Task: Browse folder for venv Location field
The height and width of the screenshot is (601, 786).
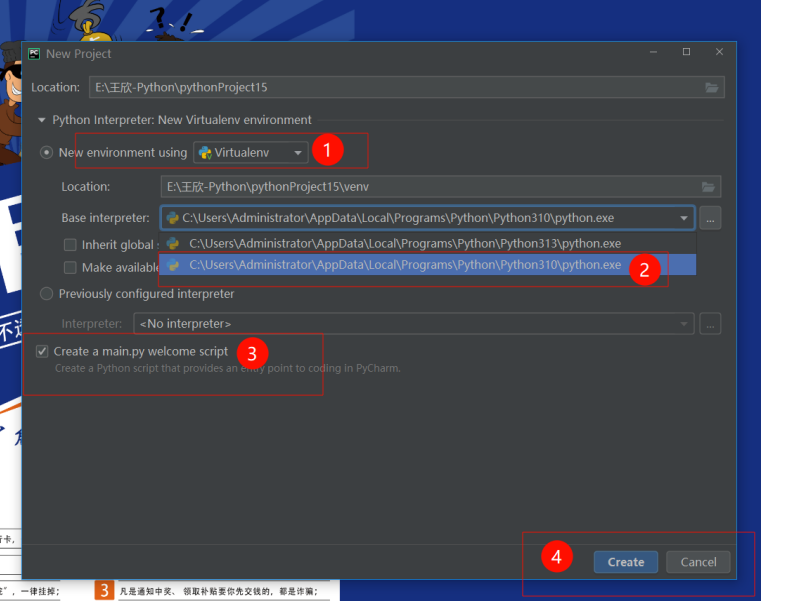Action: point(708,187)
